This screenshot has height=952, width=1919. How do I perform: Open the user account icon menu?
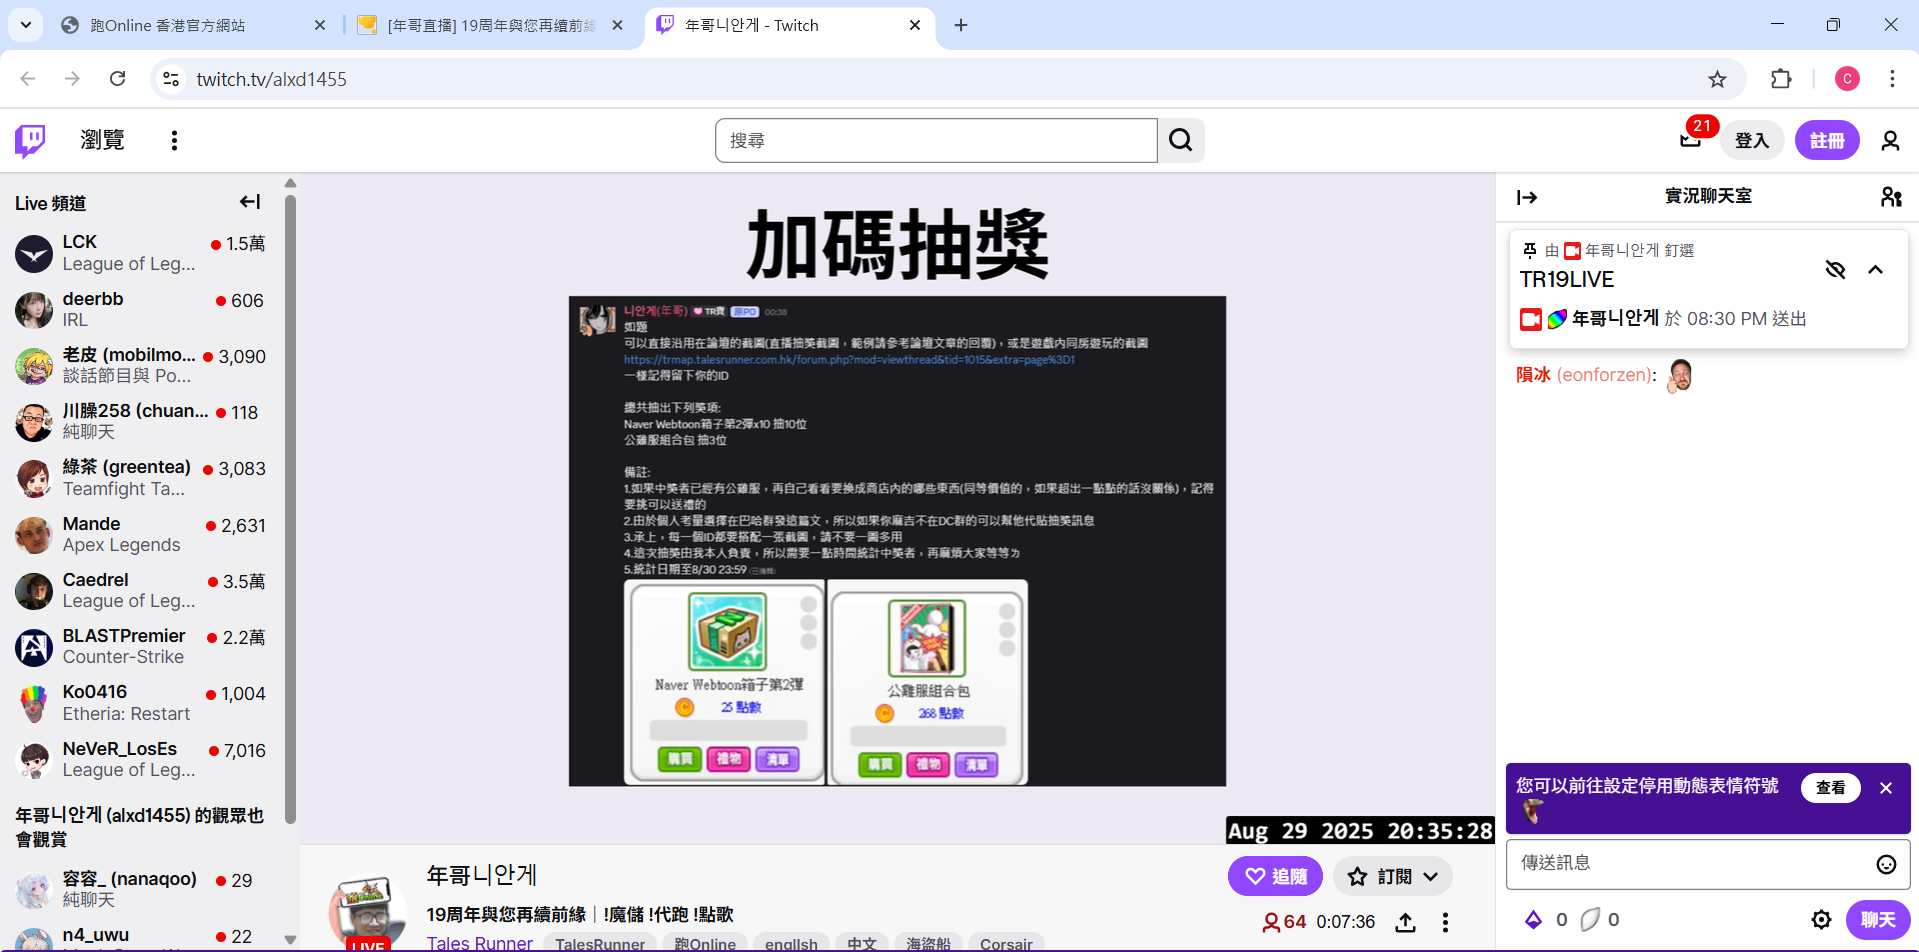[1890, 141]
